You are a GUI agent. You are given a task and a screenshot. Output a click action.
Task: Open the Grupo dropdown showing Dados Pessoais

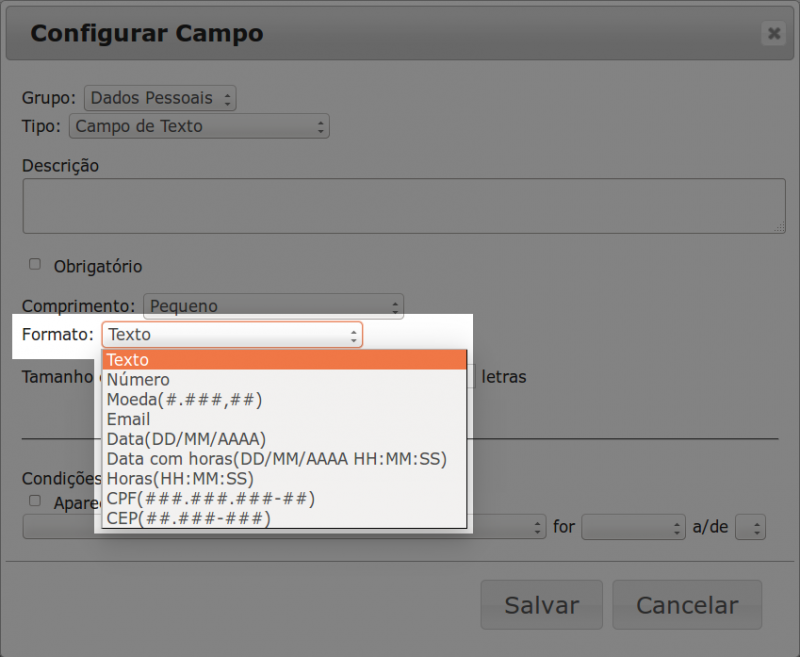(x=159, y=98)
